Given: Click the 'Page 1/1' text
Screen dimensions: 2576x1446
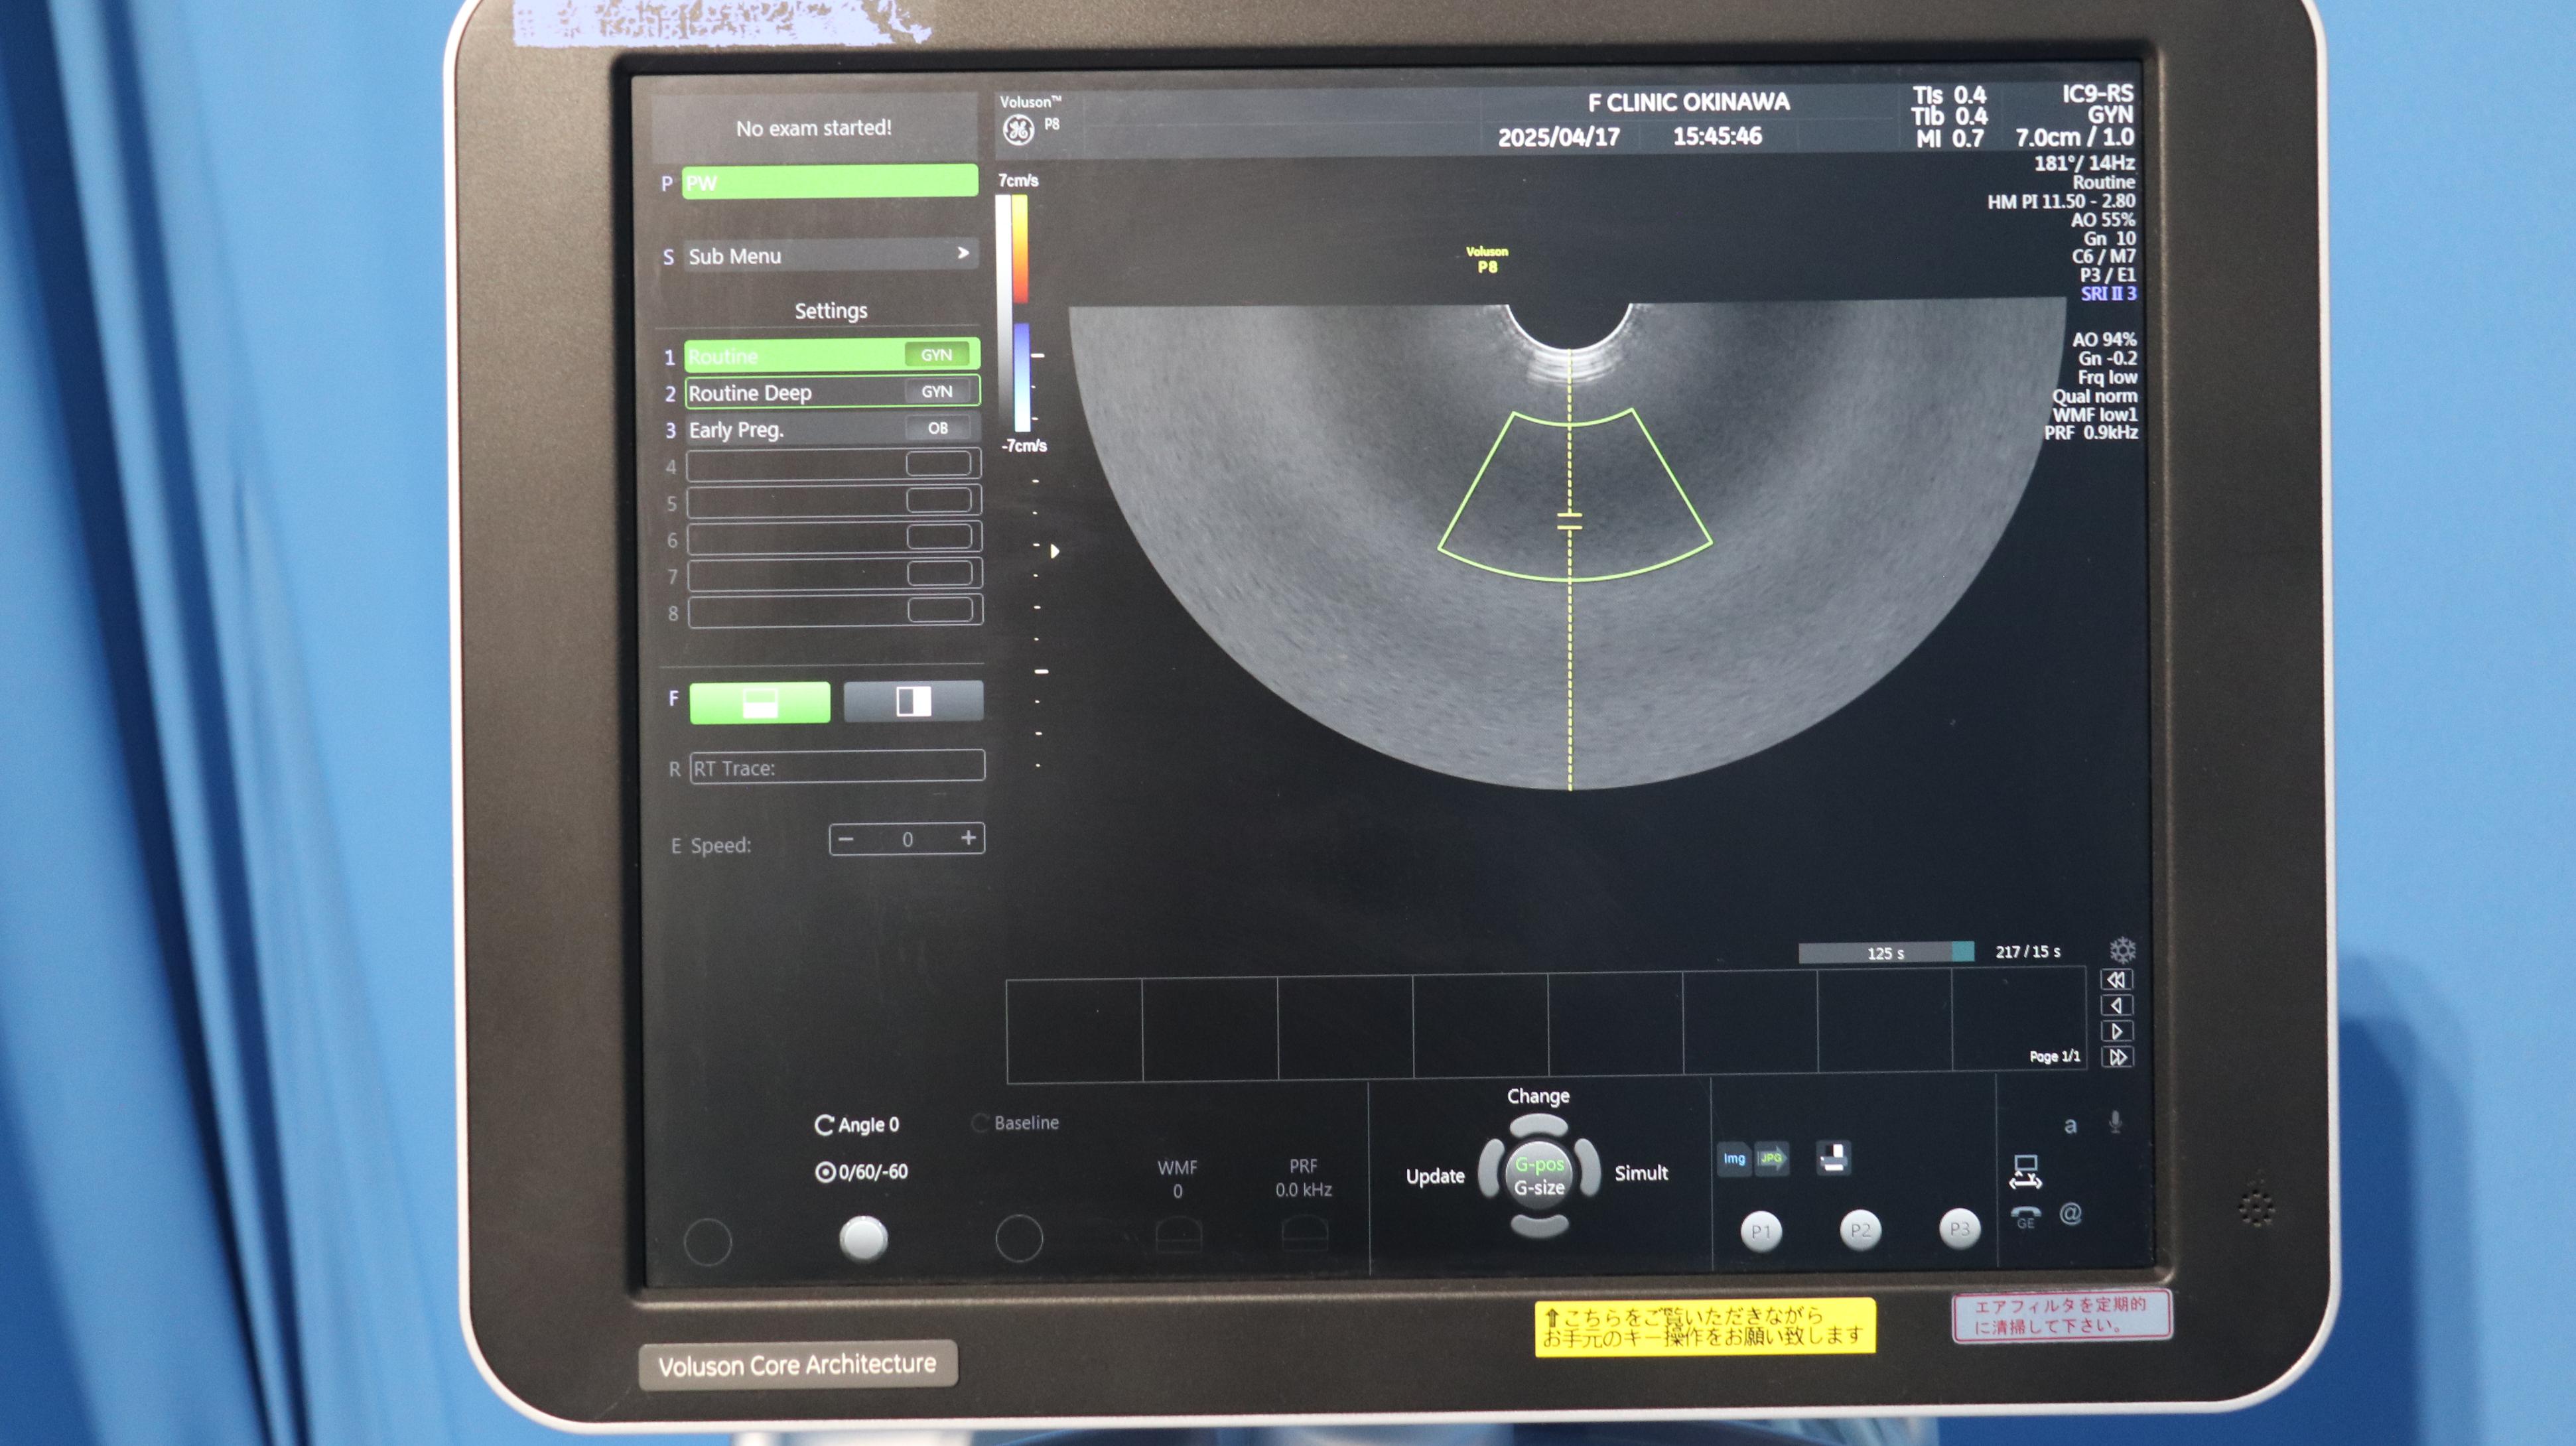Looking at the screenshot, I should 2054,1056.
